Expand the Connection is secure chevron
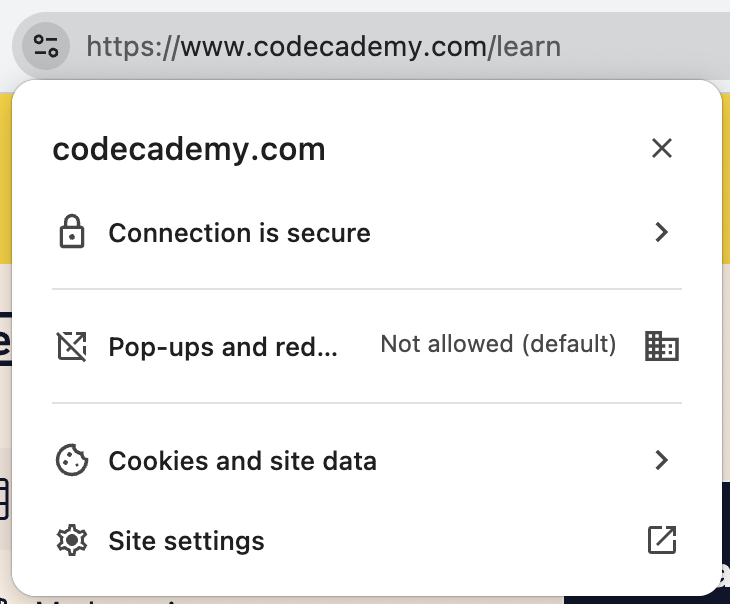 661,233
